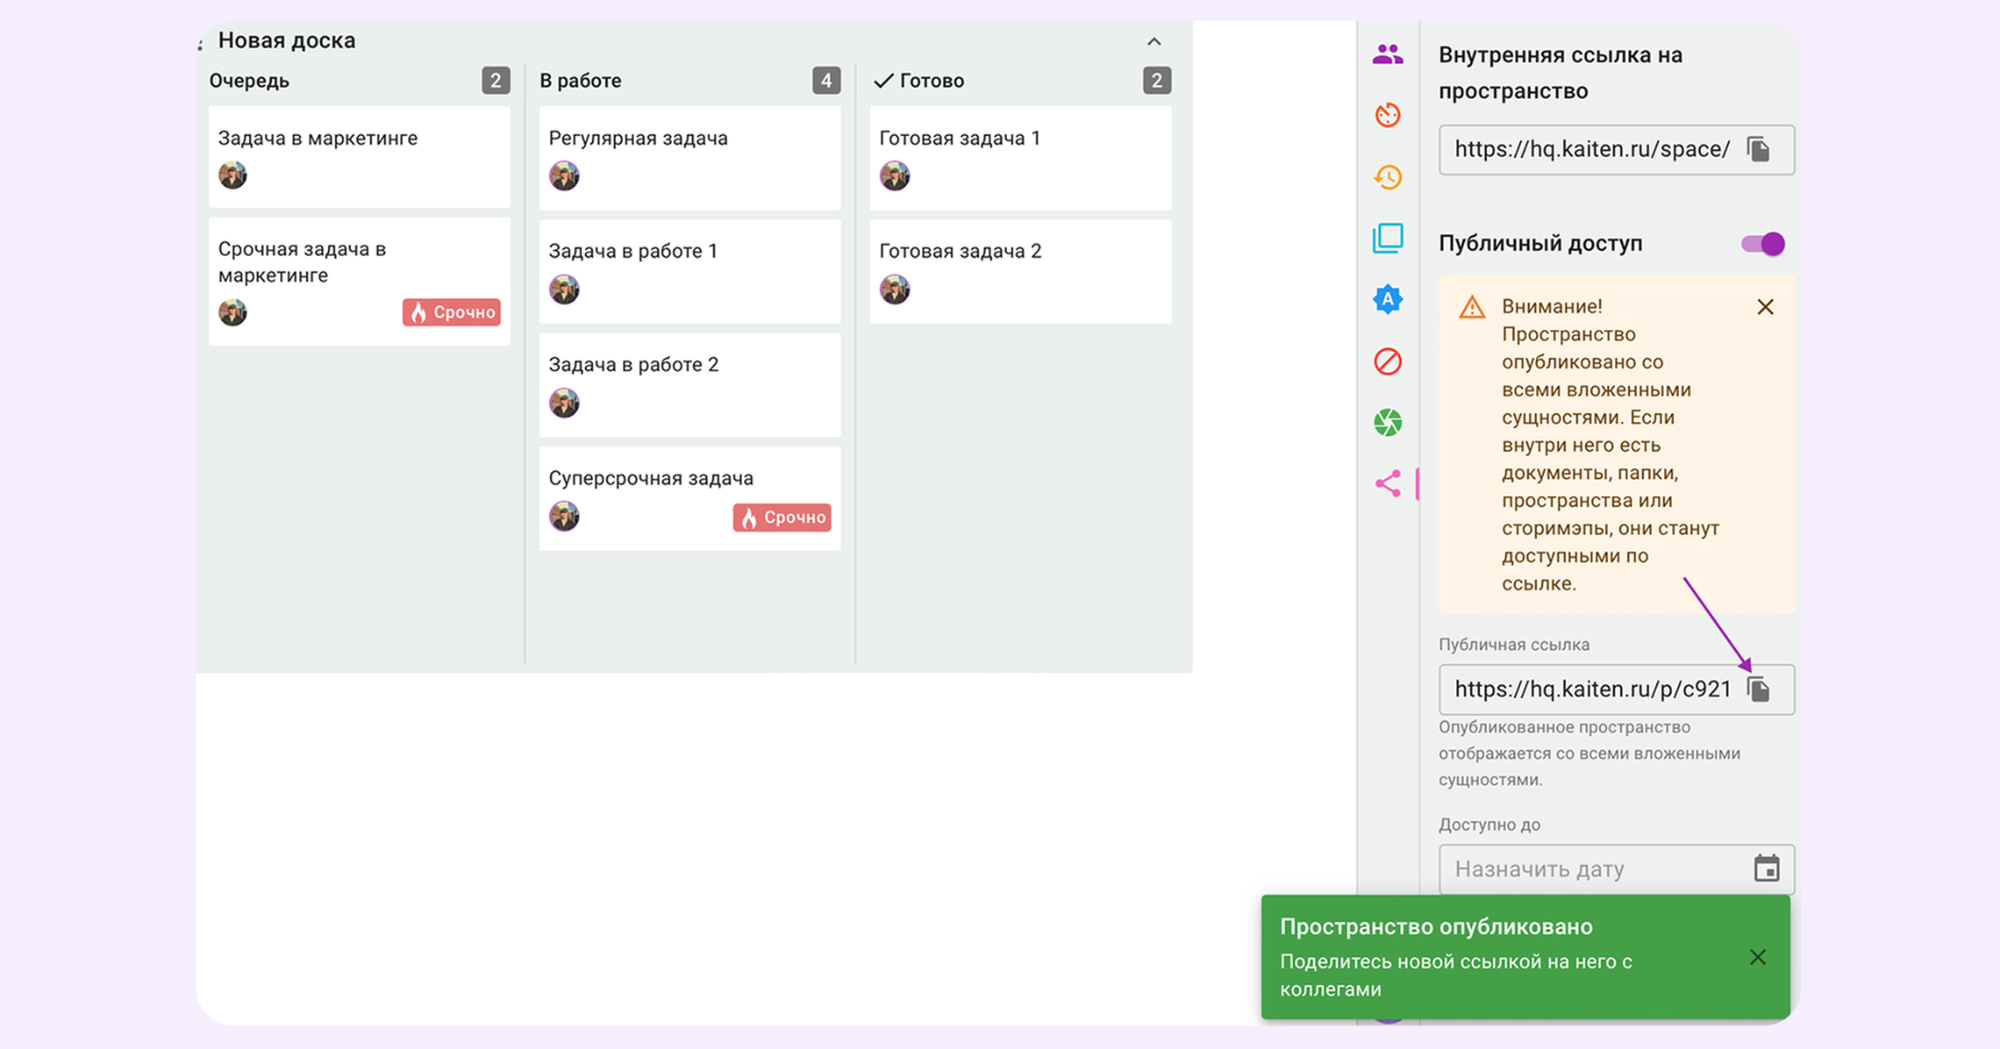Click Срочно tag on Срочная задача в маркетинге
The width and height of the screenshot is (2000, 1049).
point(452,313)
